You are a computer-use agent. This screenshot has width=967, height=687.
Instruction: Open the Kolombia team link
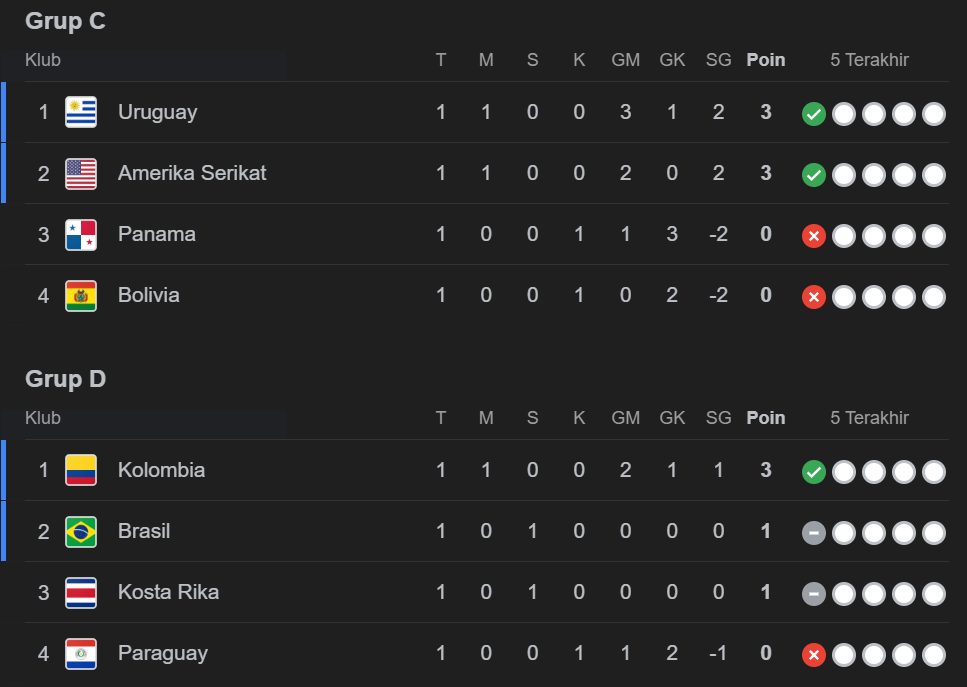[x=161, y=470]
